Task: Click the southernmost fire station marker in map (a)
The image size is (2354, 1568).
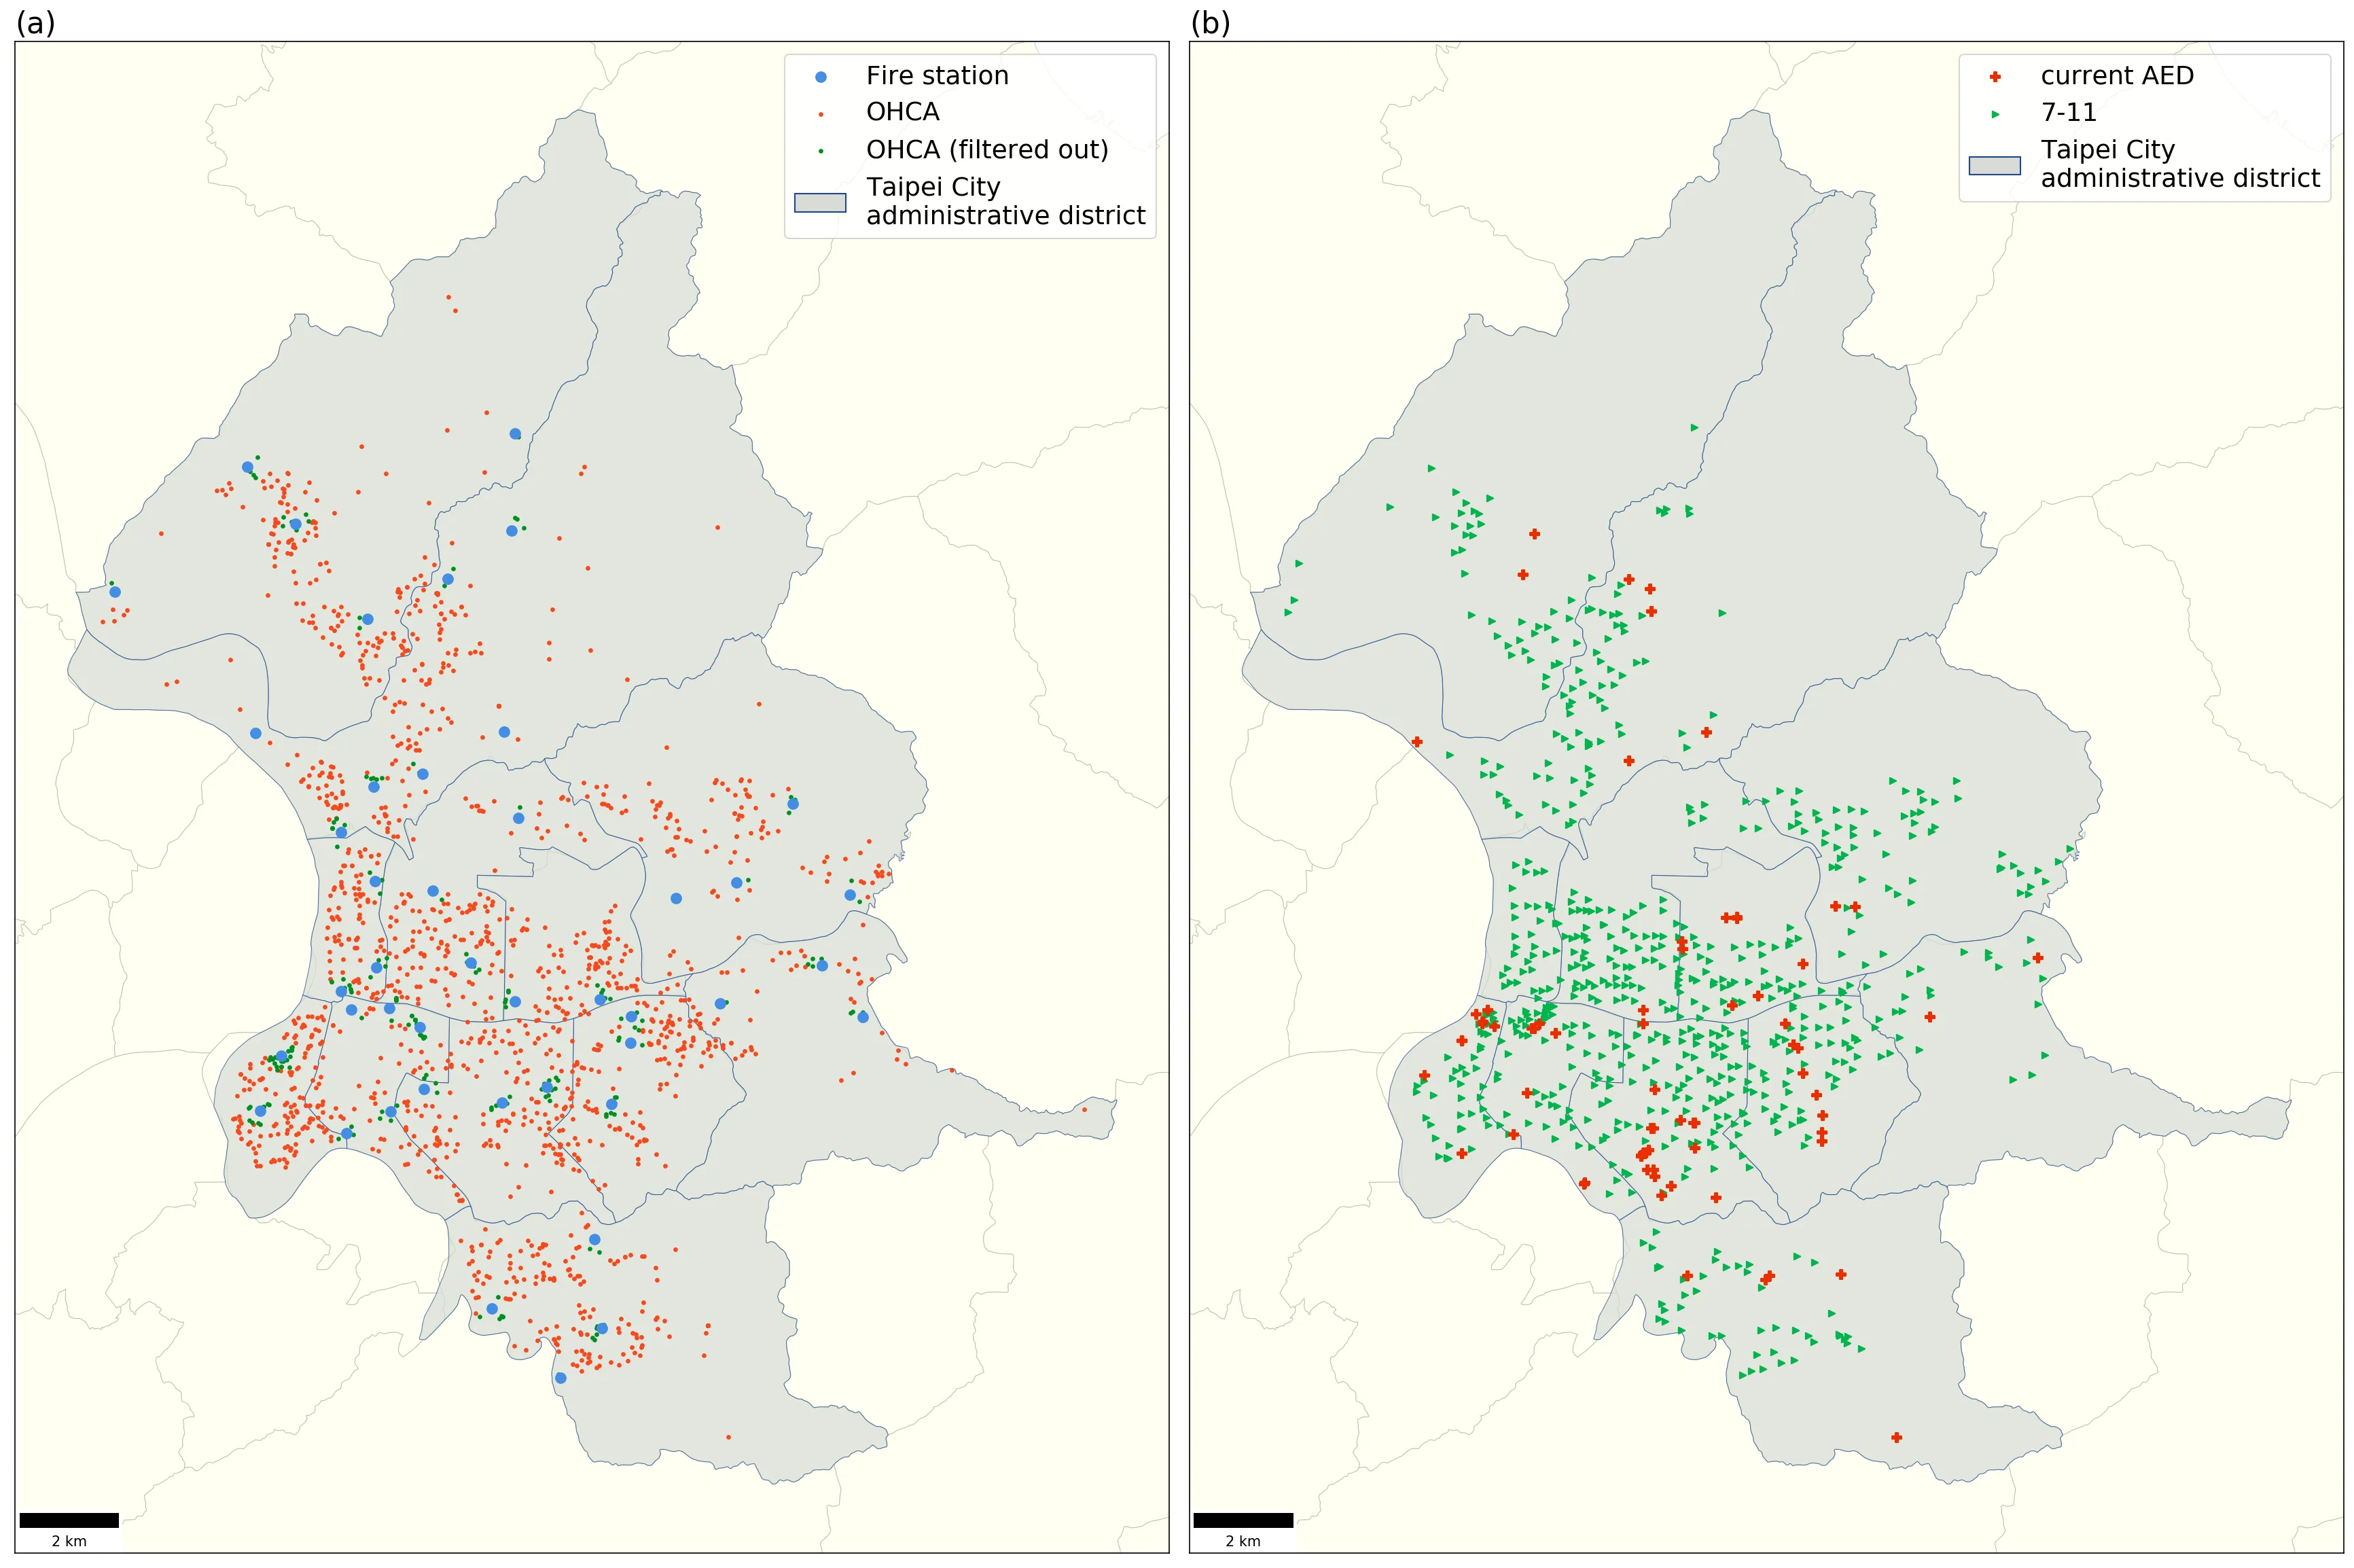Action: click(x=560, y=1378)
